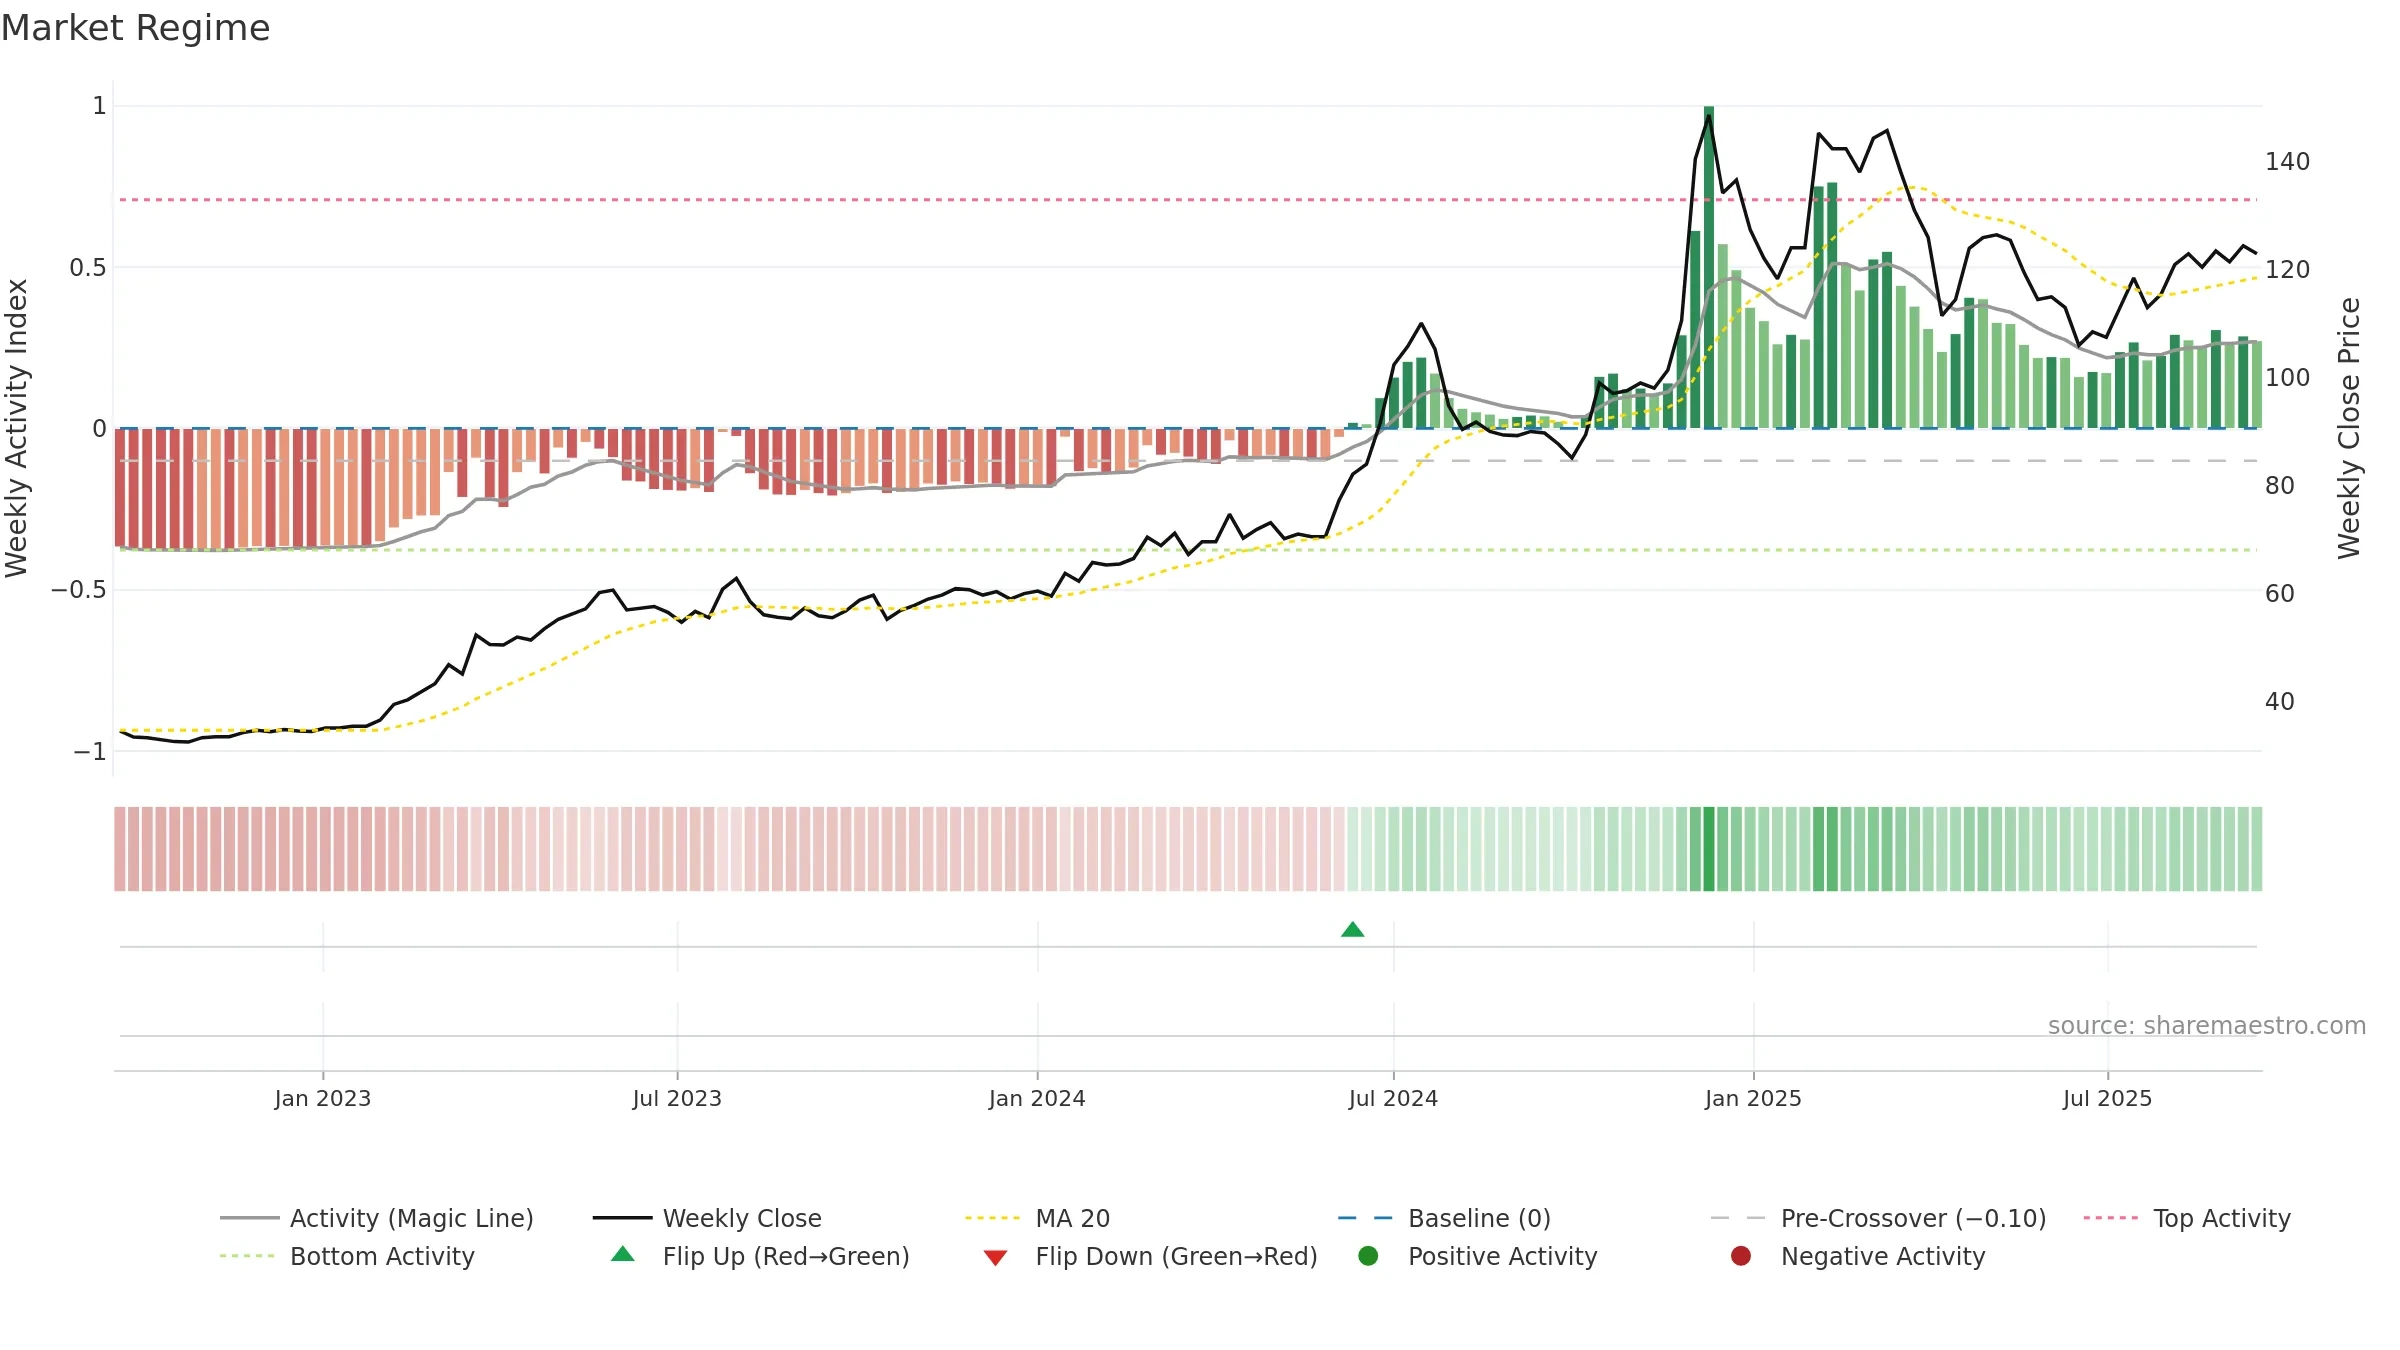The image size is (2400, 1350).
Task: Toggle Activity (Magic Line) legend entry
Action: point(377,1218)
